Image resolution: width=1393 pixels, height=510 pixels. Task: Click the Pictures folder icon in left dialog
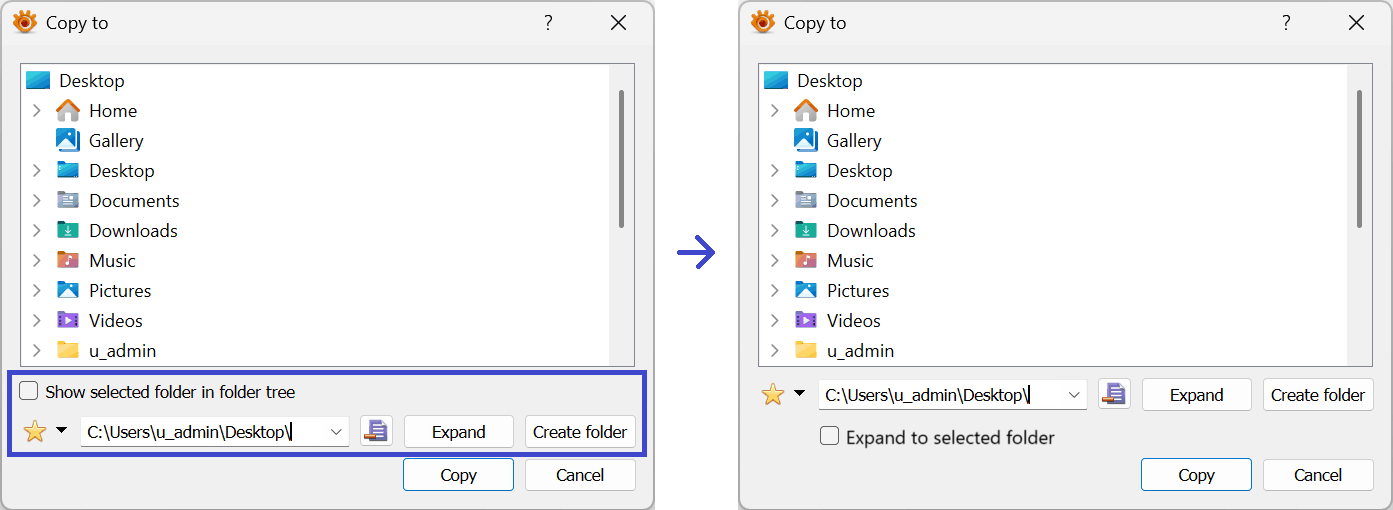pyautogui.click(x=68, y=290)
